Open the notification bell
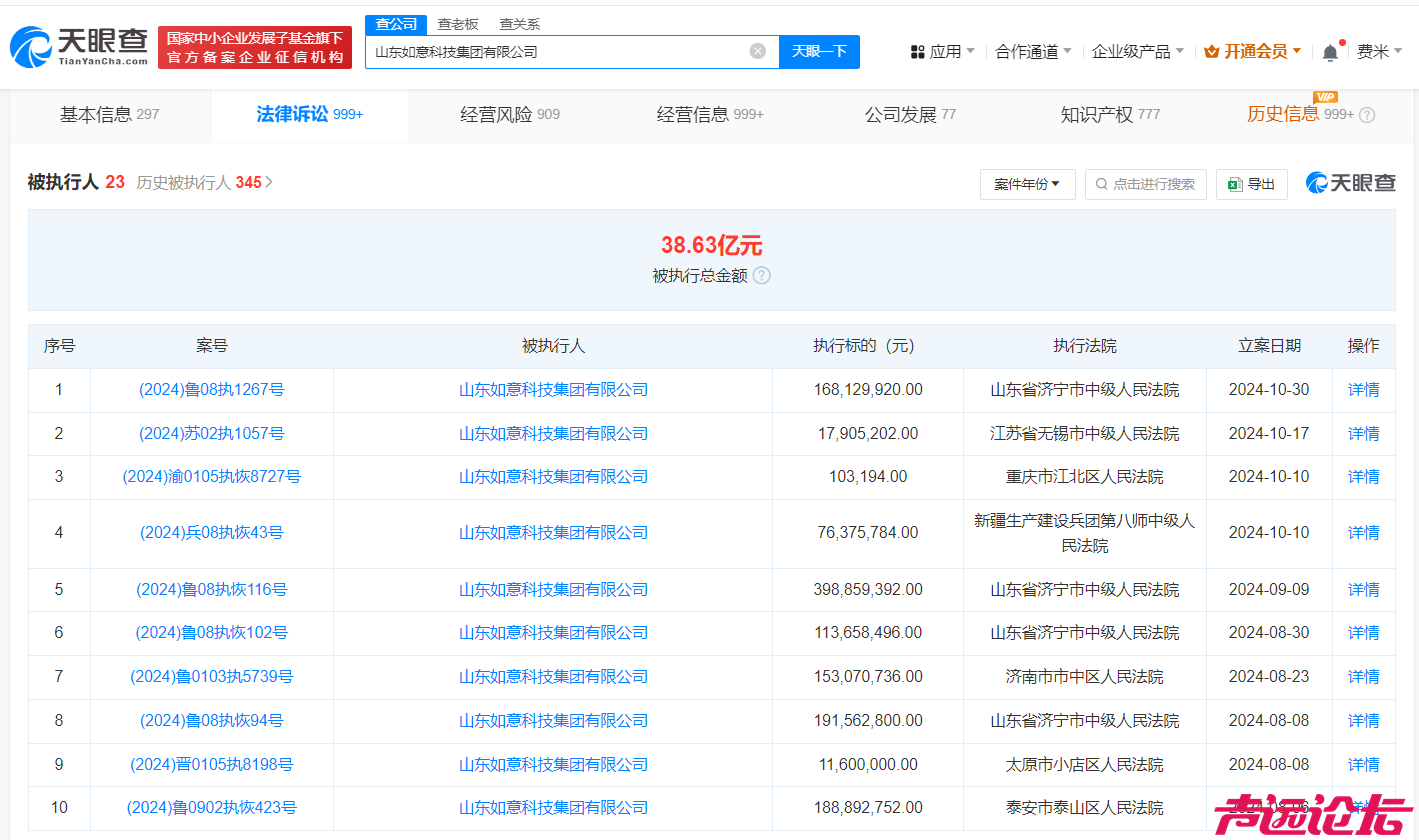1419x840 pixels. (1330, 52)
